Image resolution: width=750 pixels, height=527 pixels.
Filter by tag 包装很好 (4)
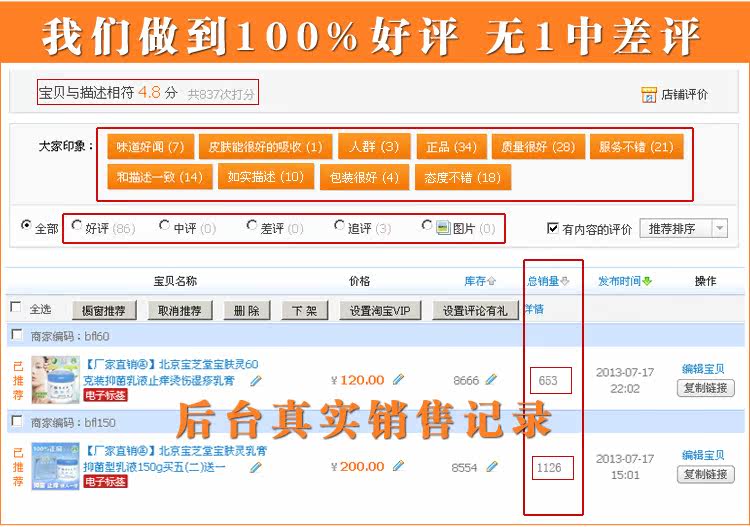pos(364,177)
